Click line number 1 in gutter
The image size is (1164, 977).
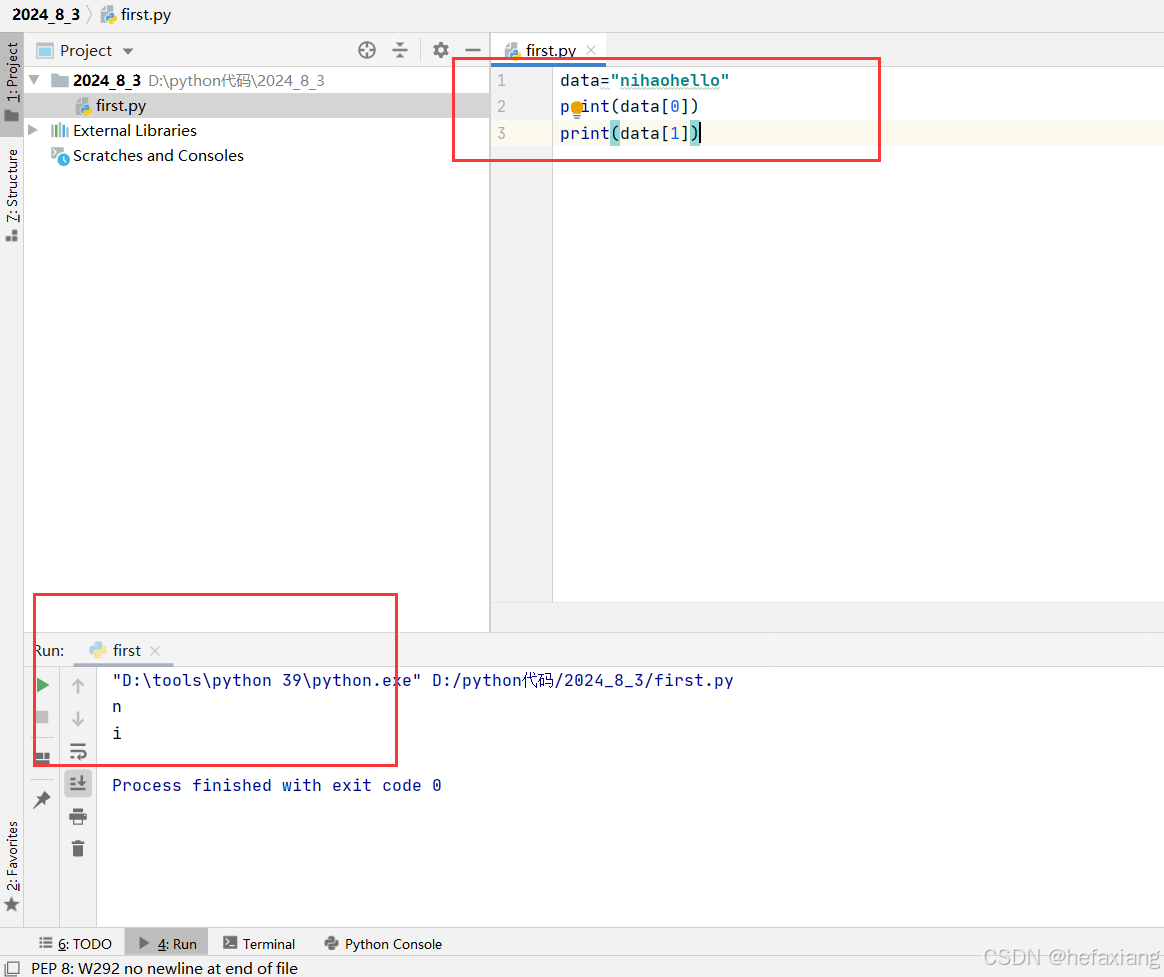502,80
